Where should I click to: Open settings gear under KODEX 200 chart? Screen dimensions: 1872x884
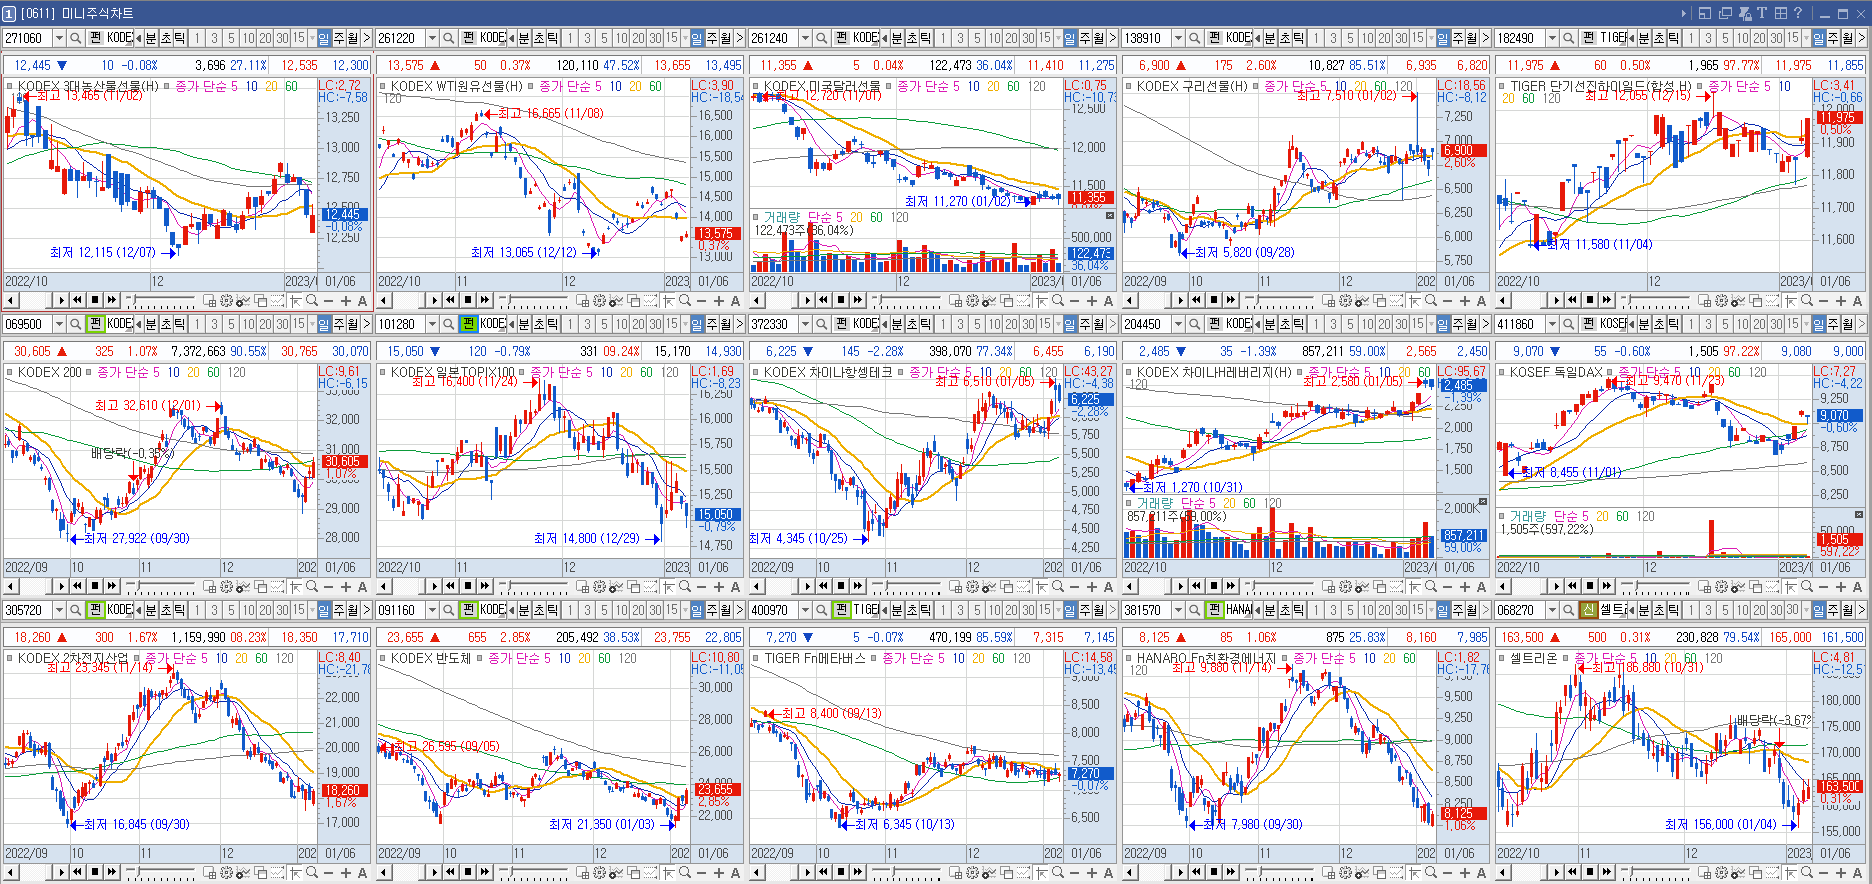[226, 586]
